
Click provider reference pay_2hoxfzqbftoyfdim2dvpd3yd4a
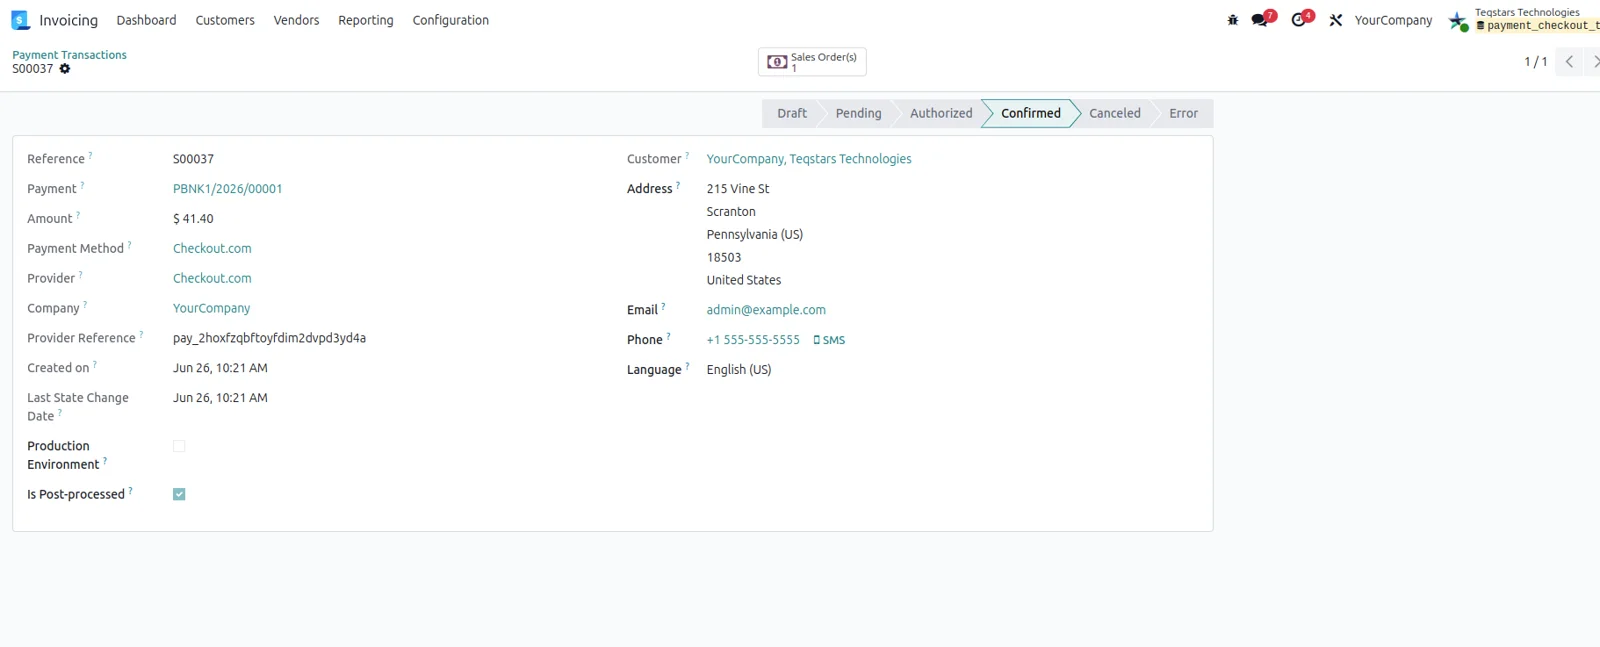(x=269, y=339)
